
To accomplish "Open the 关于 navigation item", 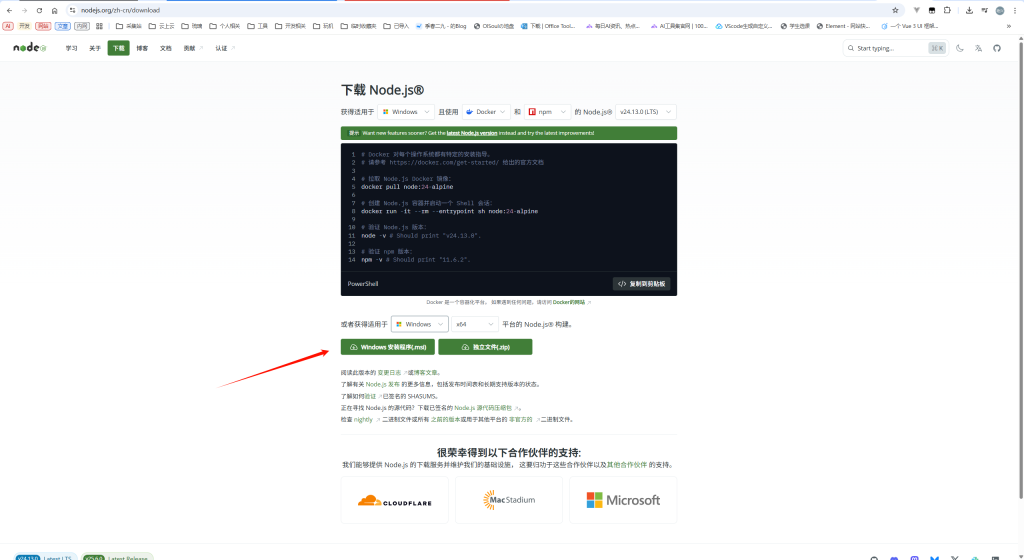I will coord(95,48).
